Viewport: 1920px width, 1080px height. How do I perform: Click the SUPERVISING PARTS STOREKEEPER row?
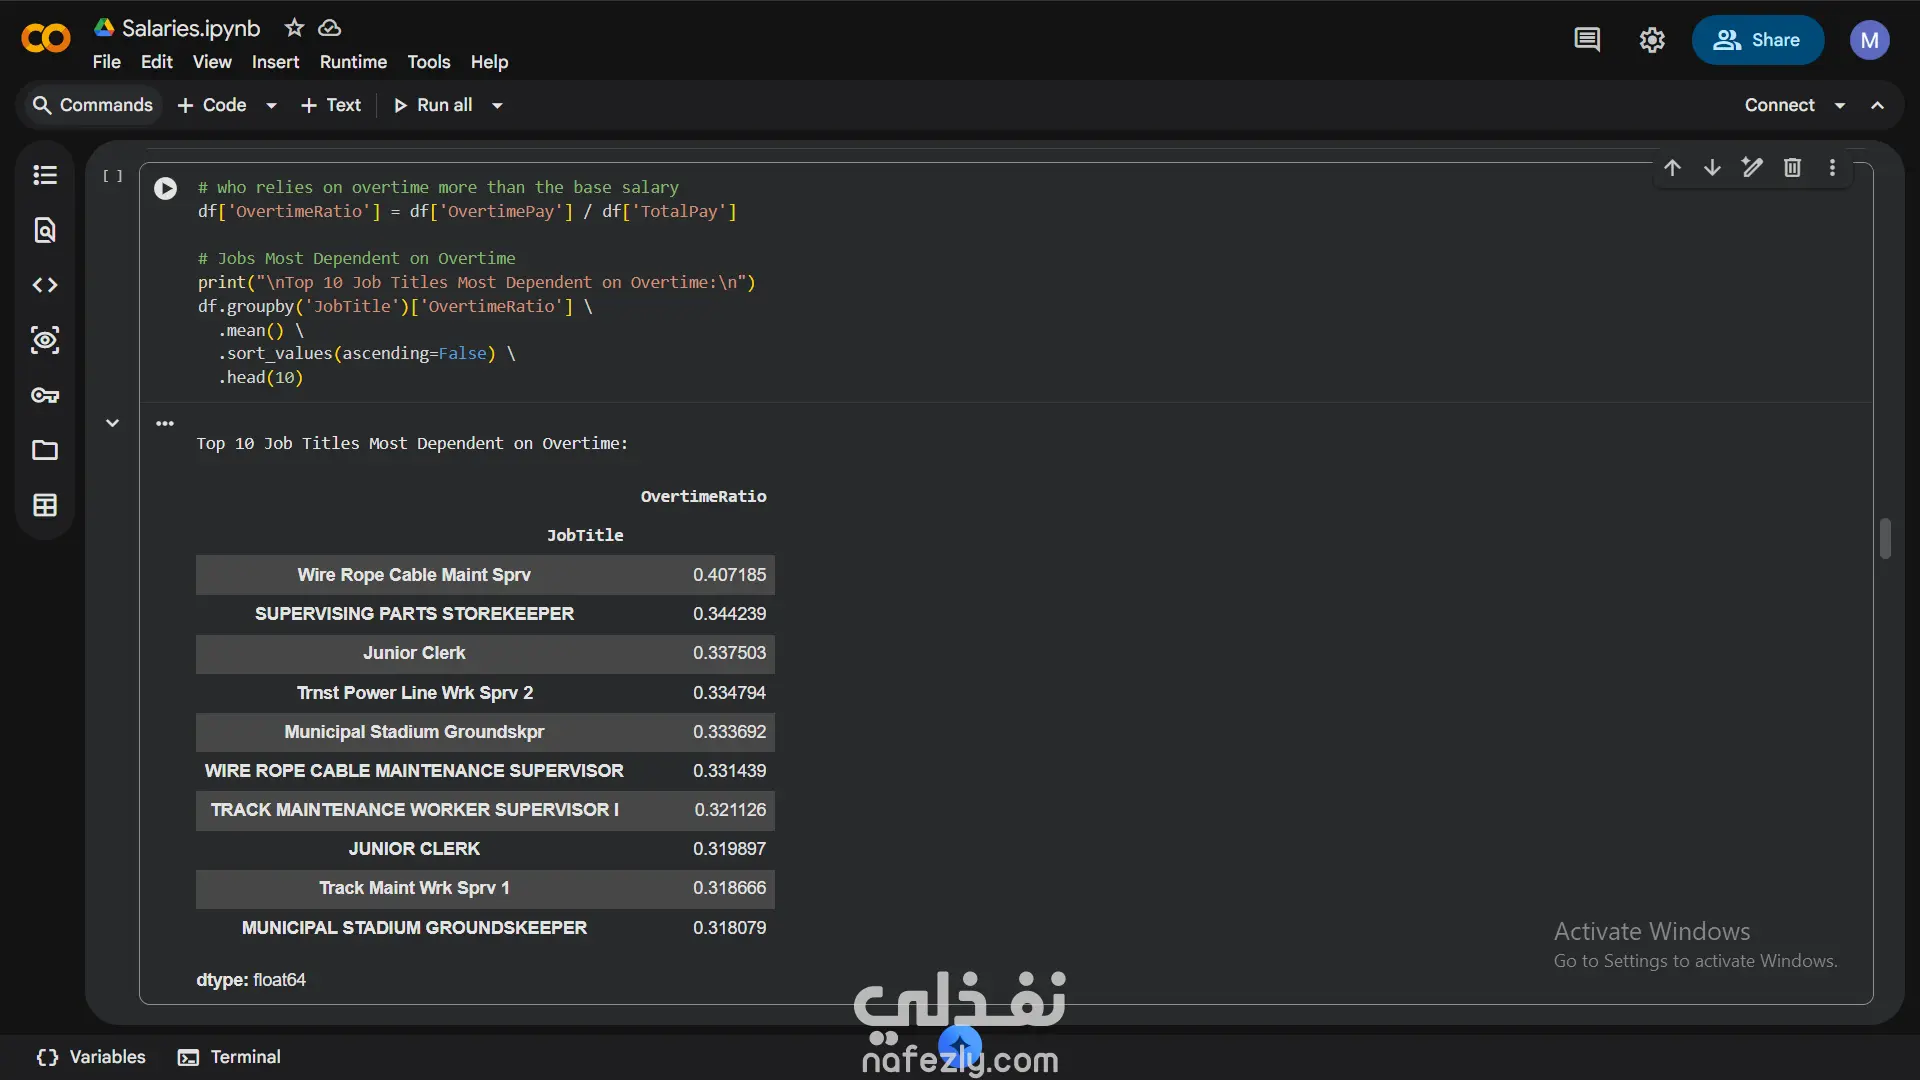[x=485, y=614]
